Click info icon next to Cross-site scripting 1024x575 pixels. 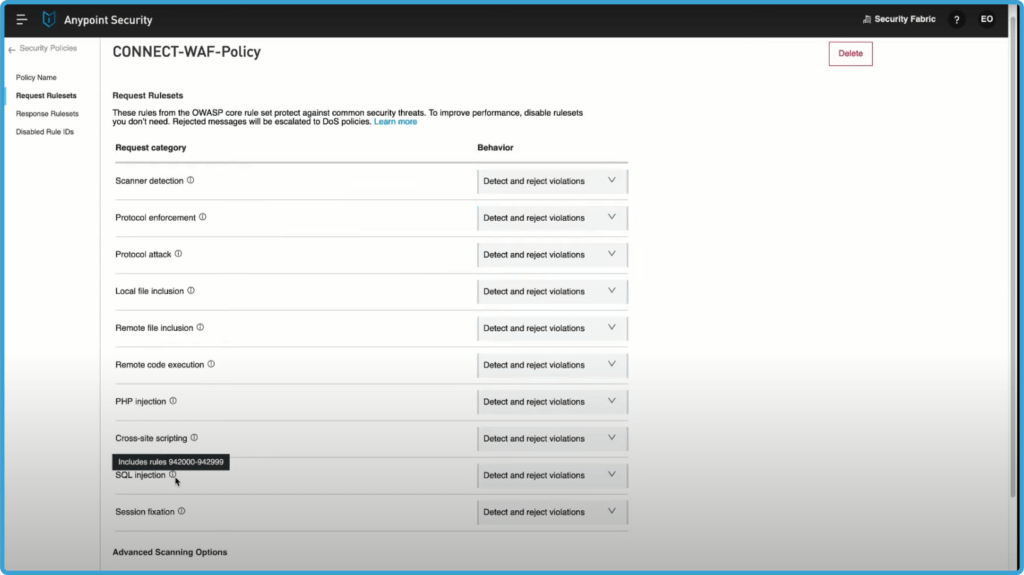pyautogui.click(x=194, y=438)
